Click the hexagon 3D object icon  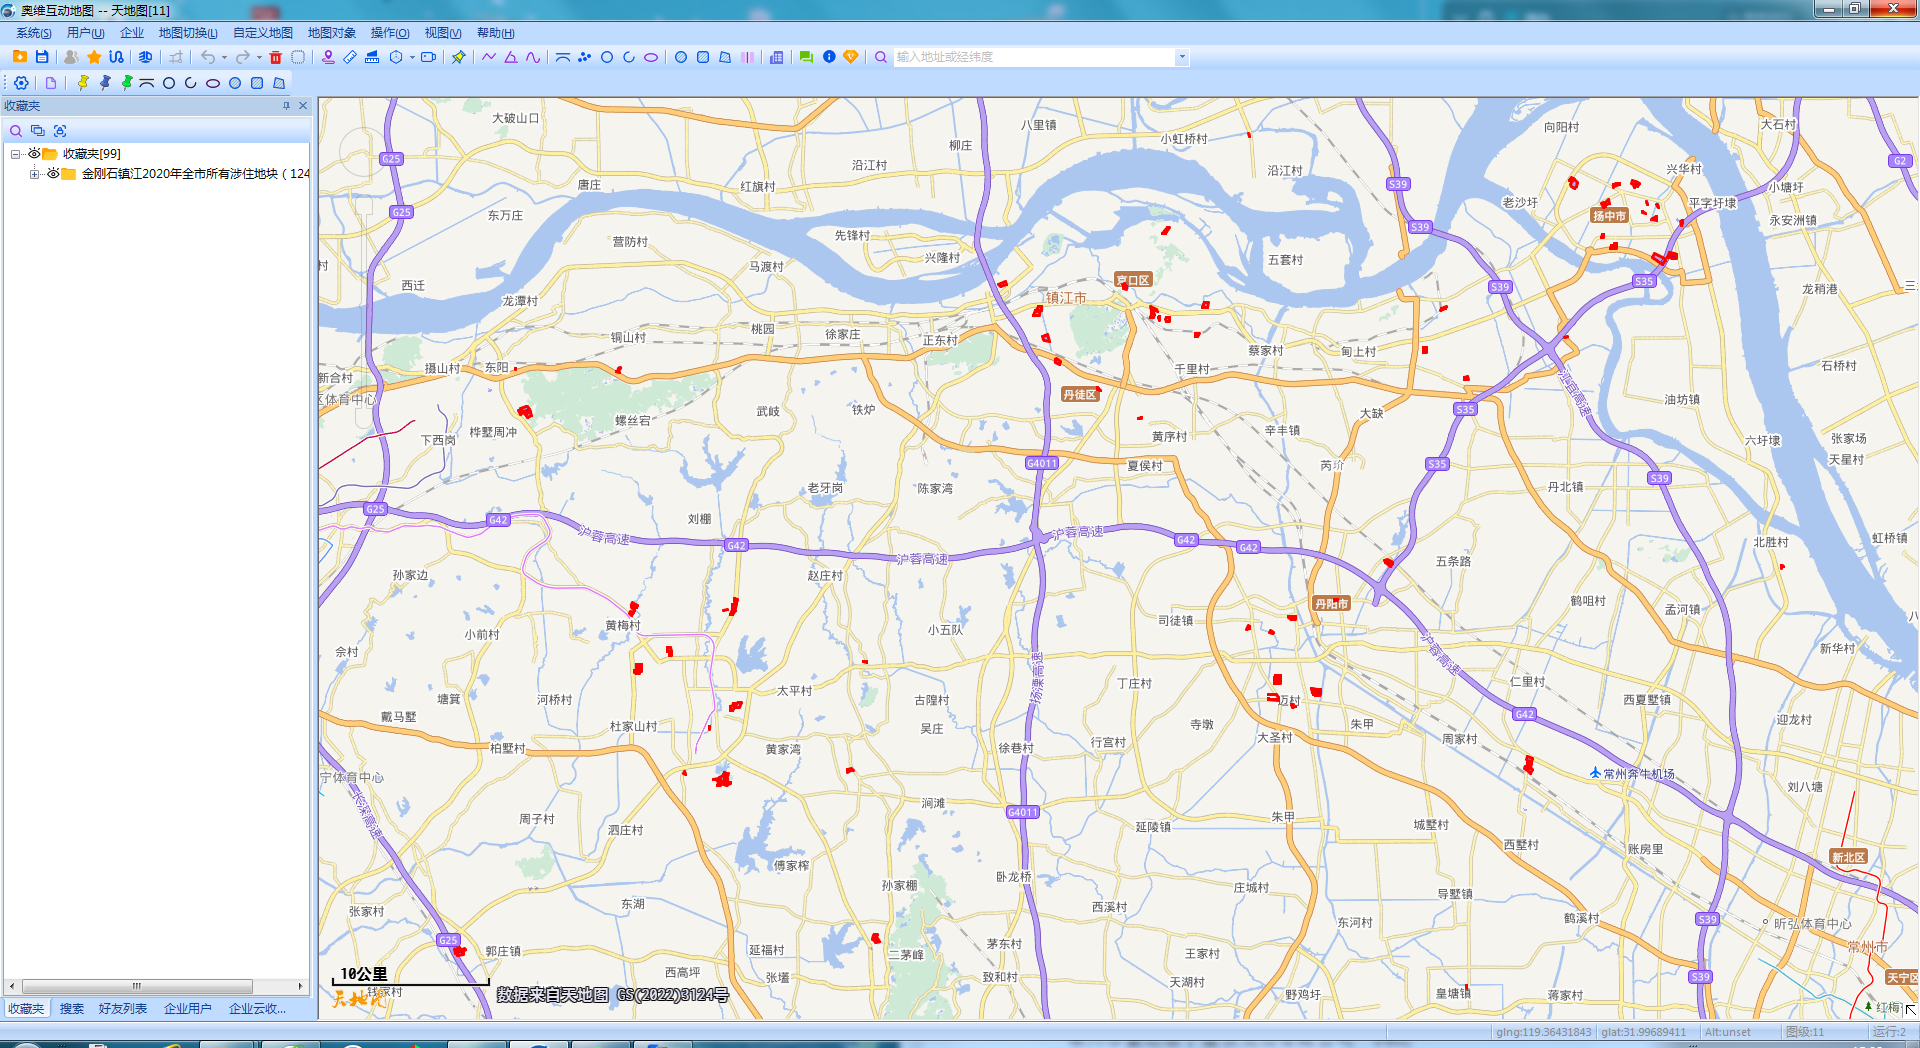click(x=396, y=57)
